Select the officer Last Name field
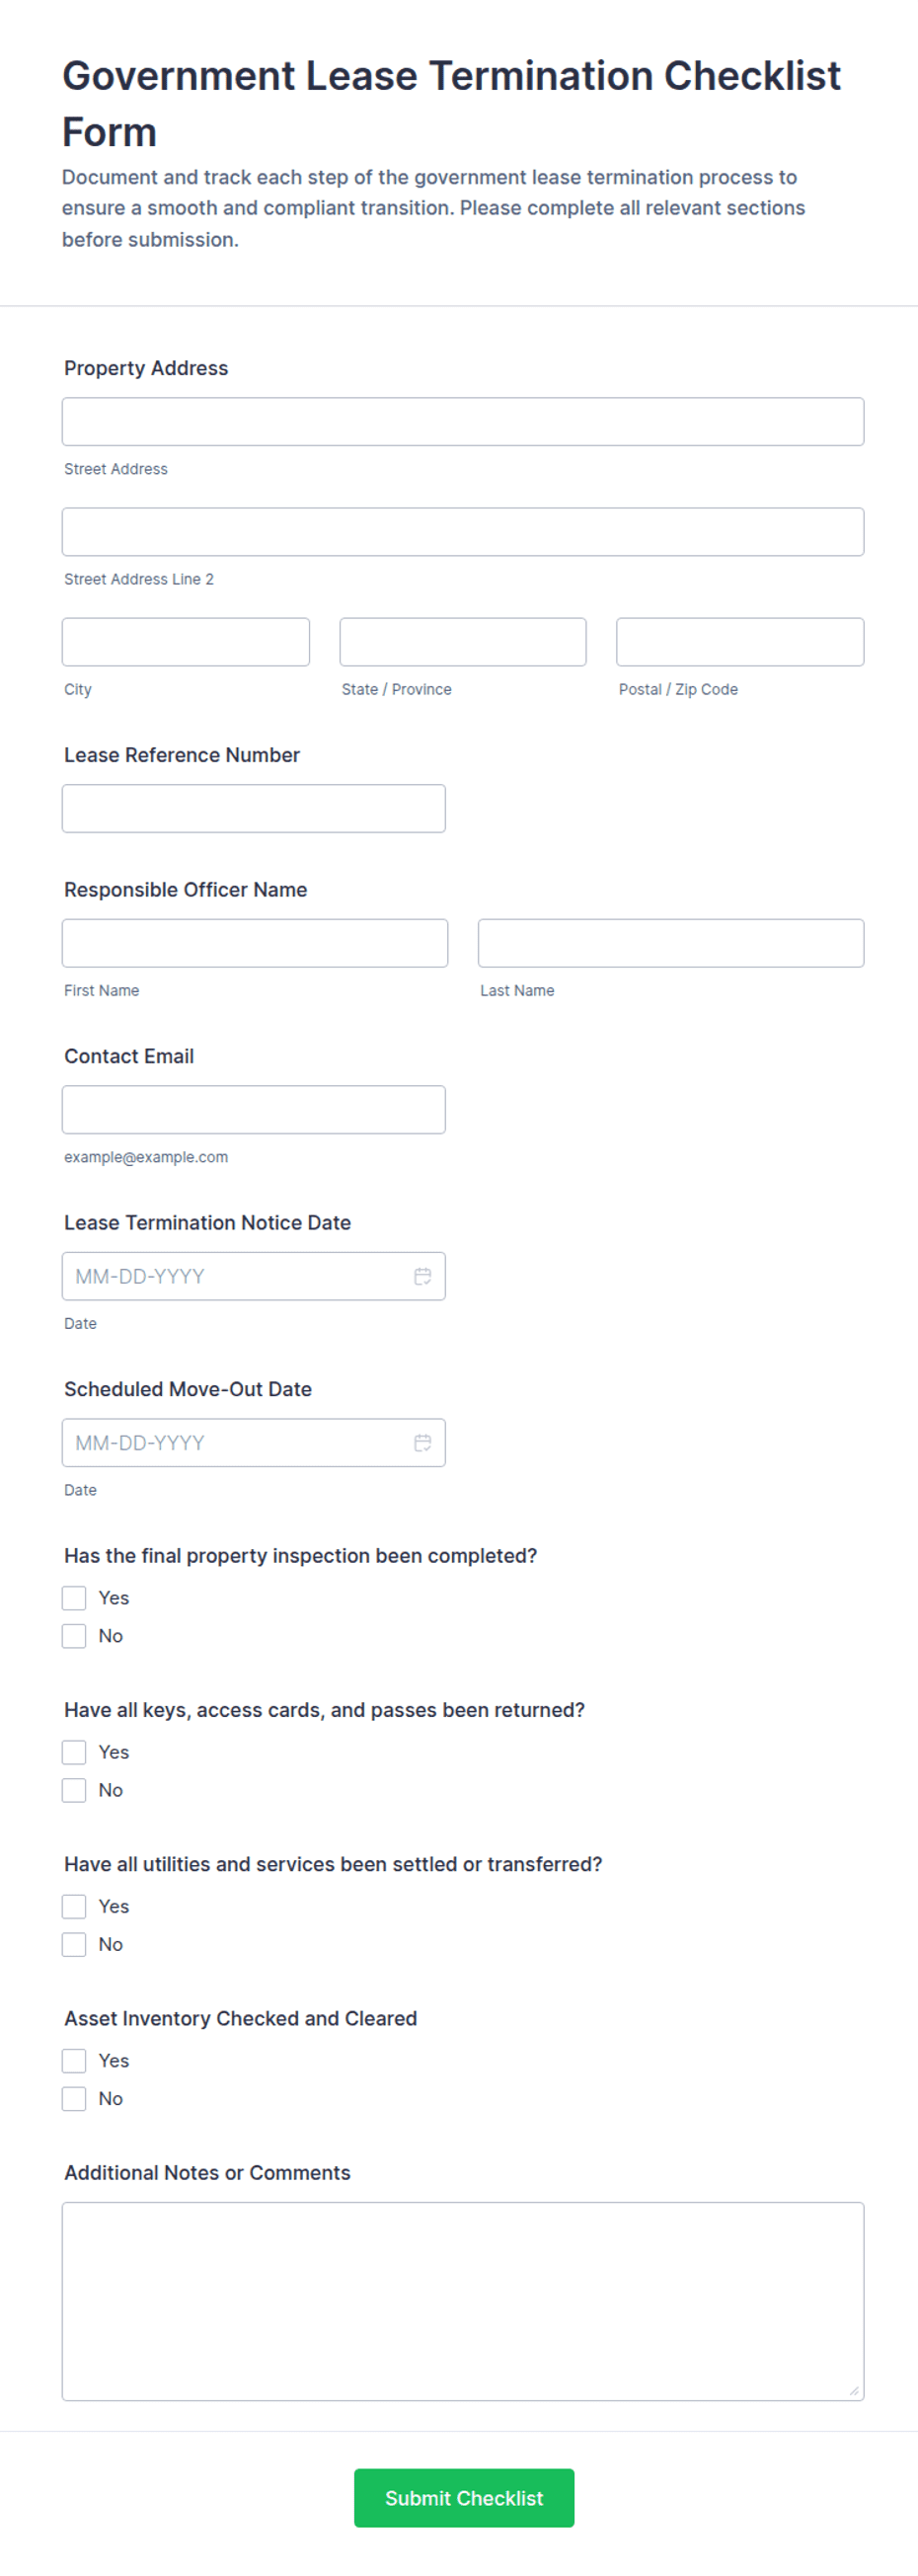 [671, 943]
